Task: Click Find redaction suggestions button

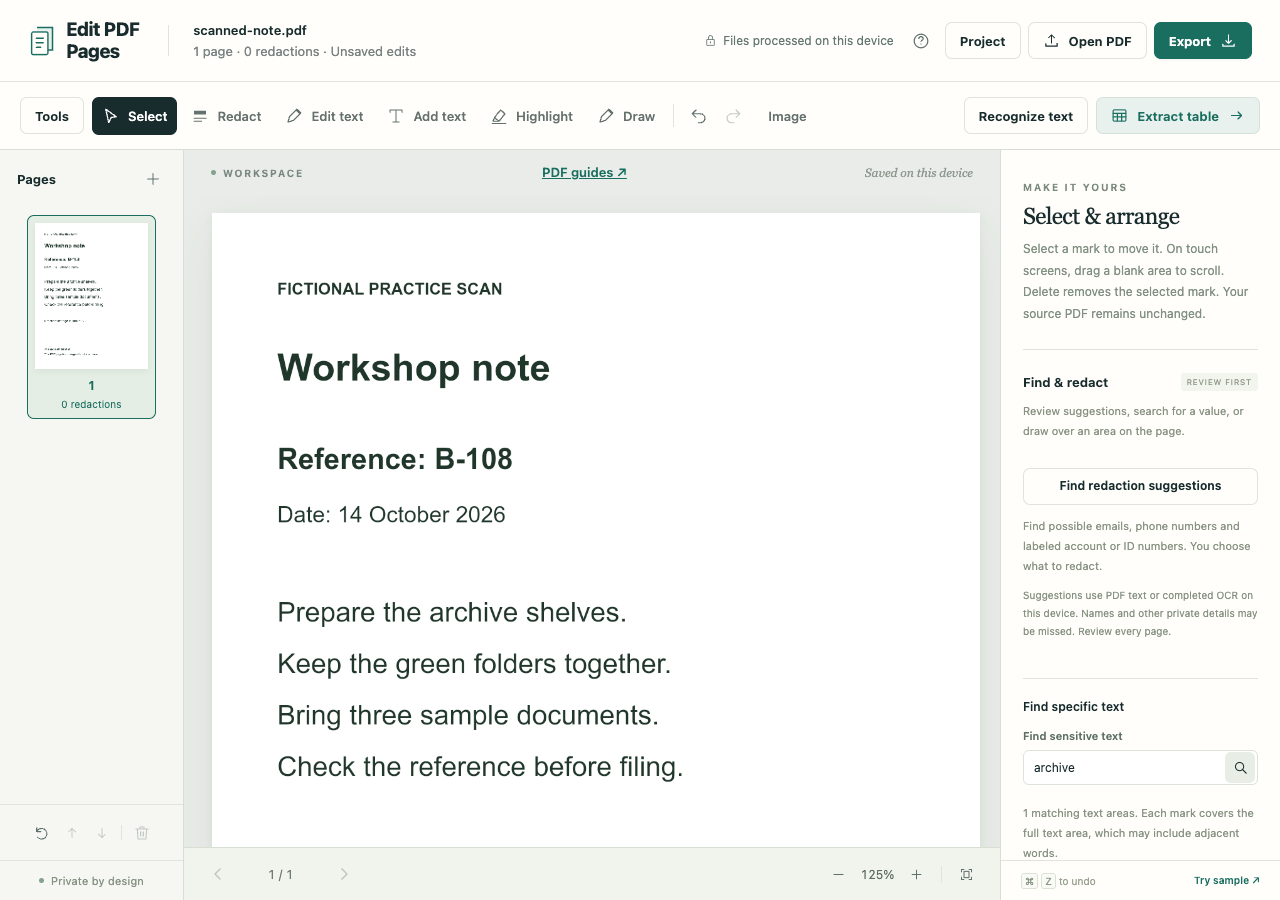Action: 1140,486
